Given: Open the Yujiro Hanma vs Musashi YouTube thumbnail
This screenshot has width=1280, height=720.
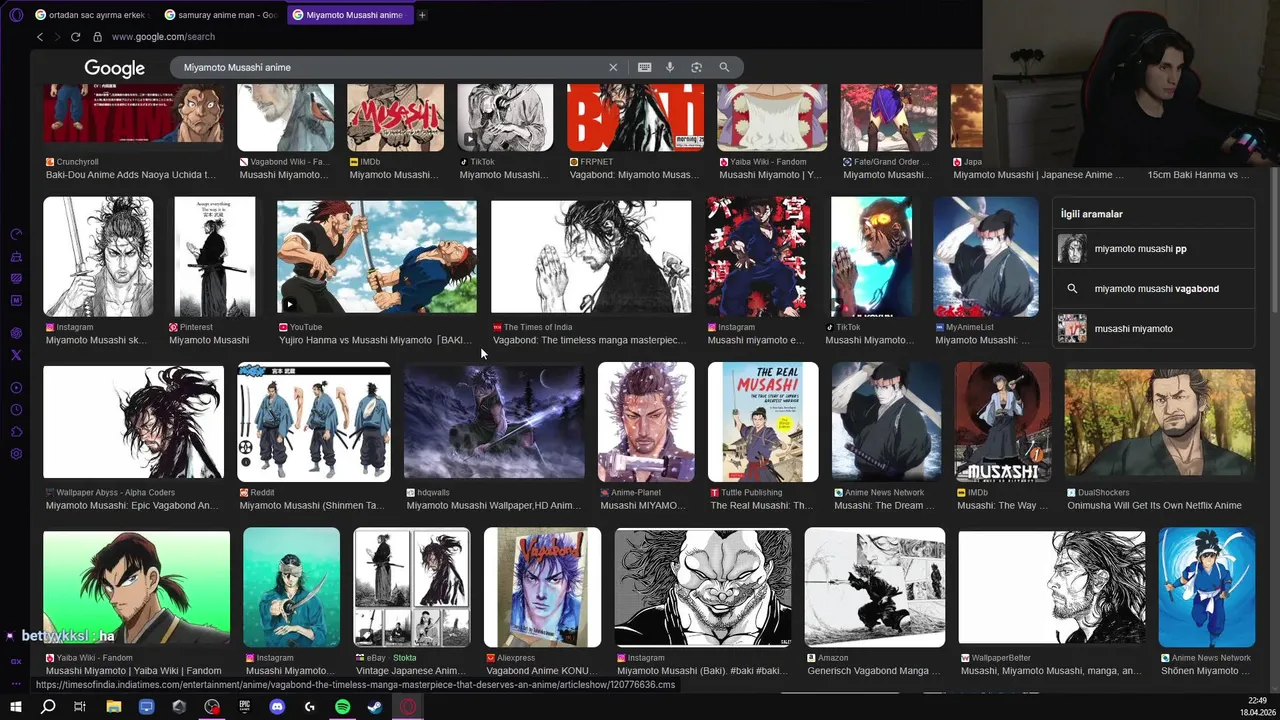Looking at the screenshot, I should [x=377, y=257].
